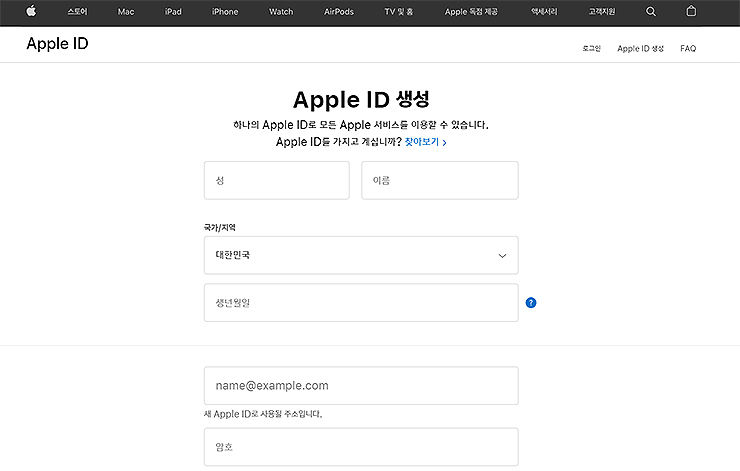Screen dimensions: 740x471
Task: Open the FAQ link
Action: (688, 48)
